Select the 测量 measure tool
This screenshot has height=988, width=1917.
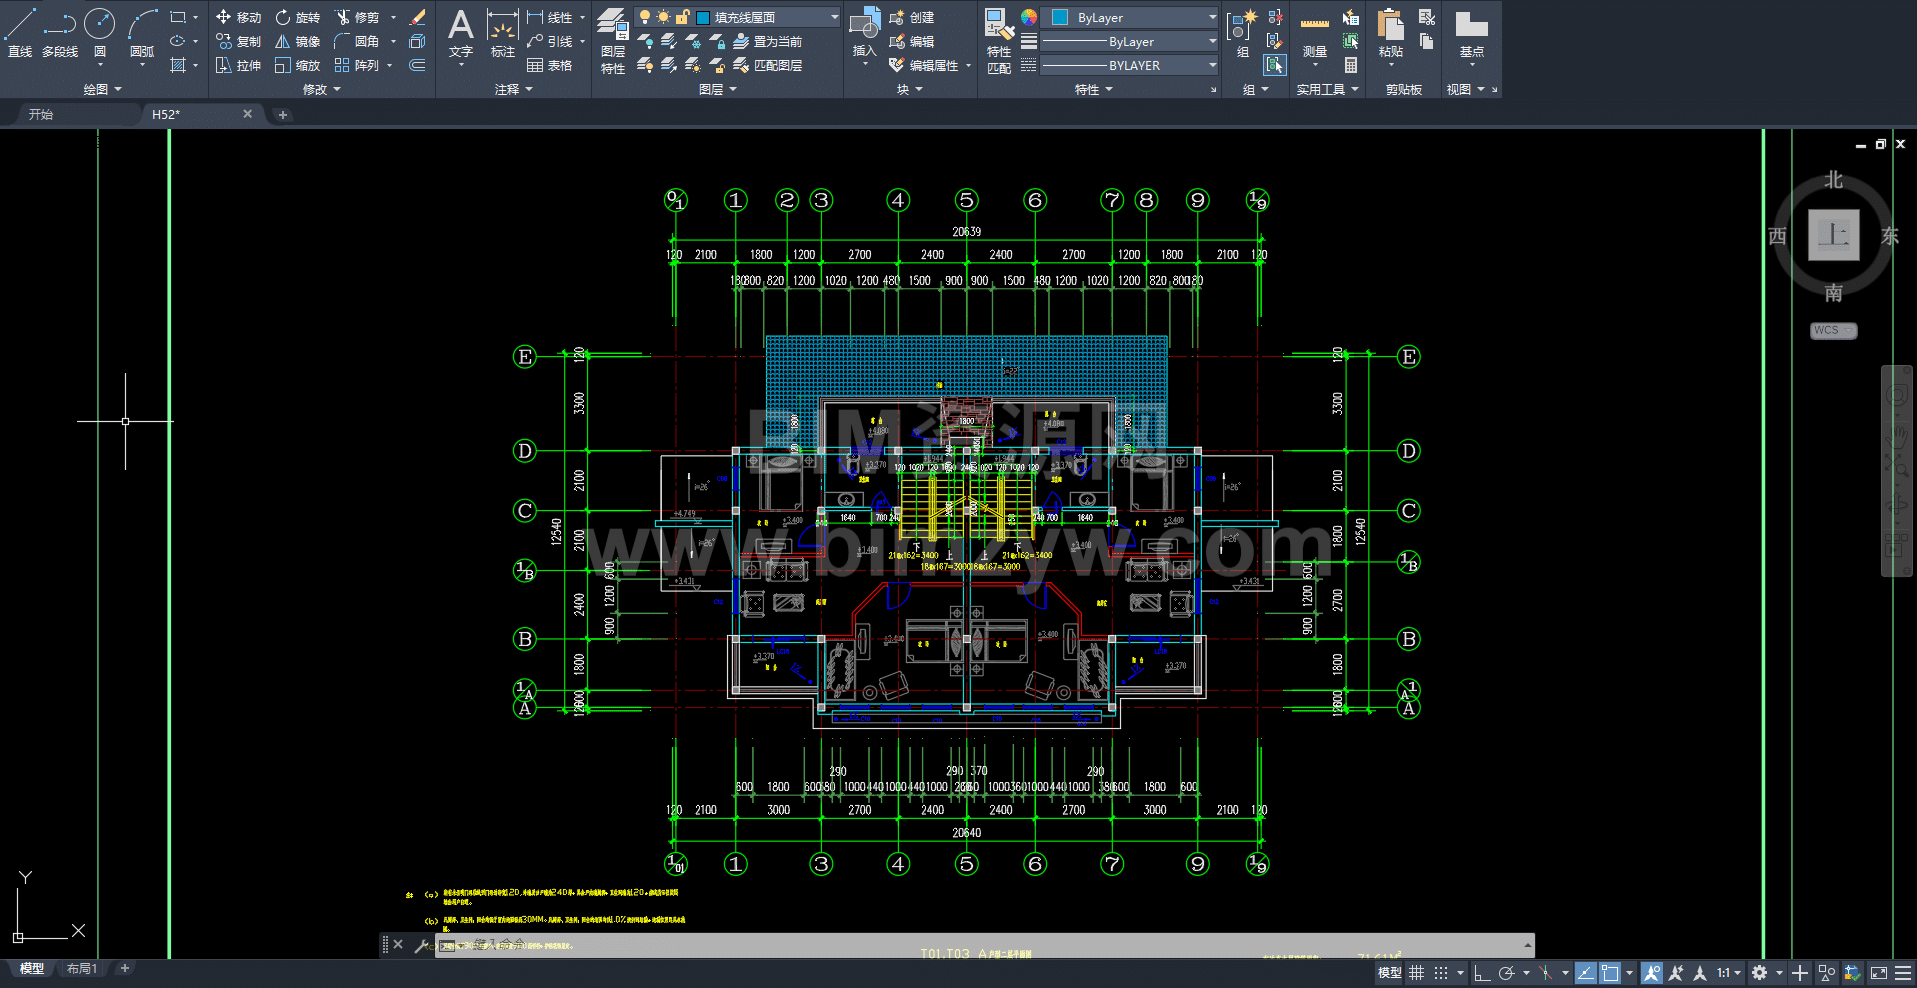[1314, 36]
